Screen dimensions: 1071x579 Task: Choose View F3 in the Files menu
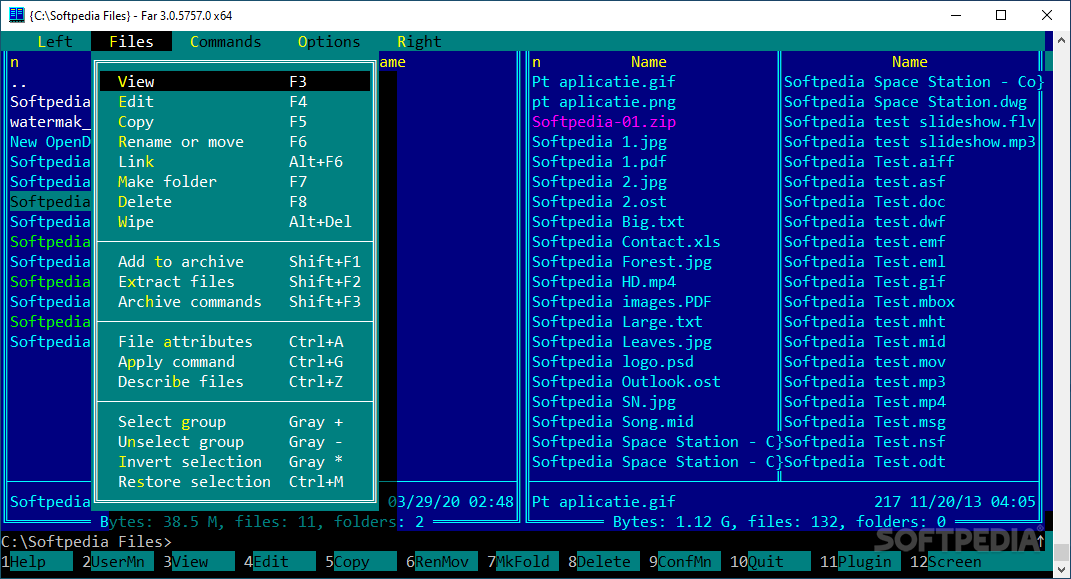coord(235,81)
